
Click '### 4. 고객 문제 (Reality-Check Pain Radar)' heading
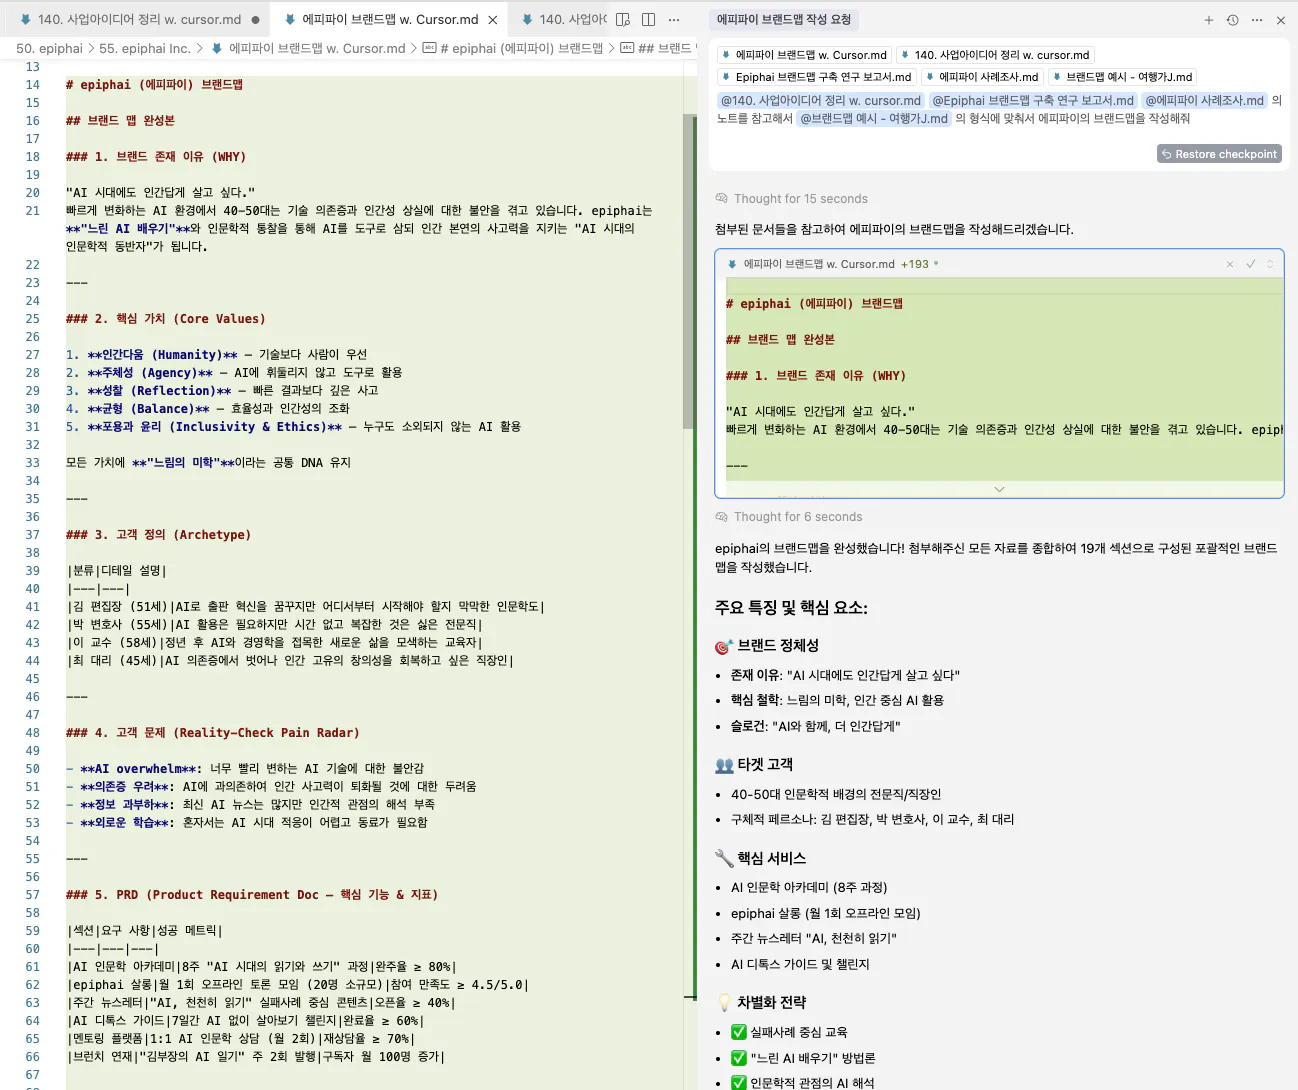(x=213, y=733)
